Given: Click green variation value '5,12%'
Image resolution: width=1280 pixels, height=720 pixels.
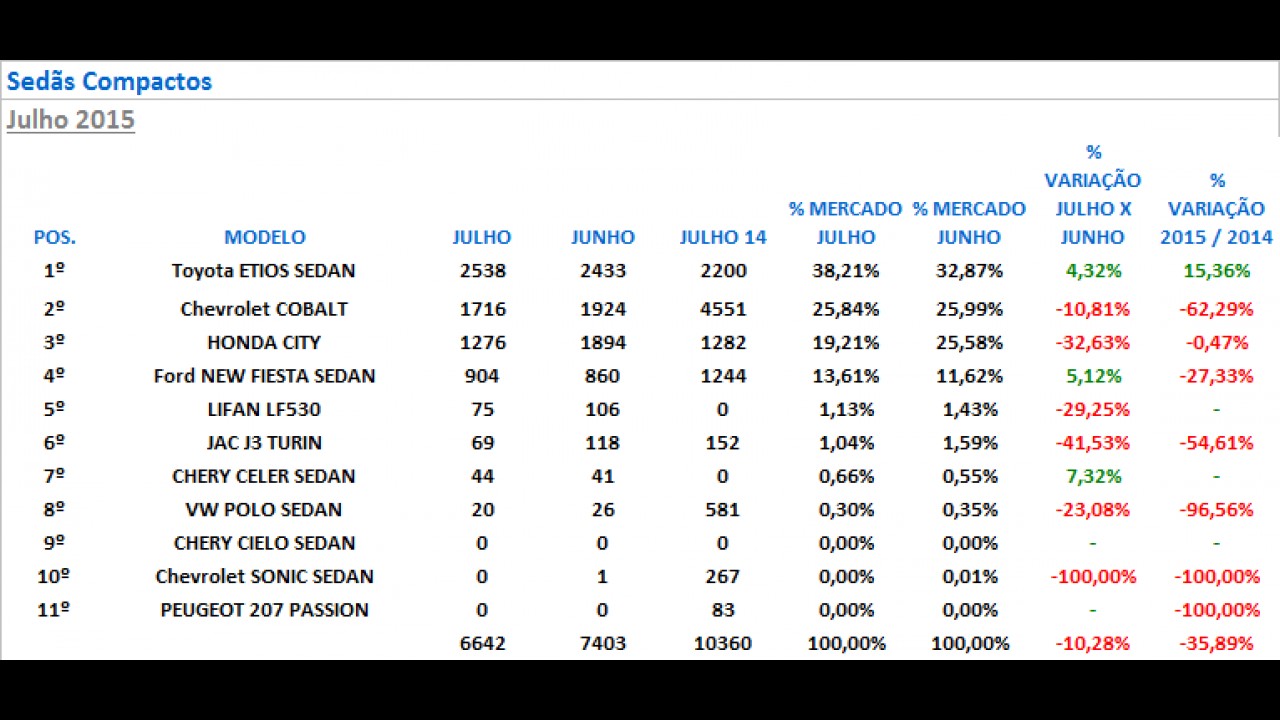Looking at the screenshot, I should [1093, 376].
